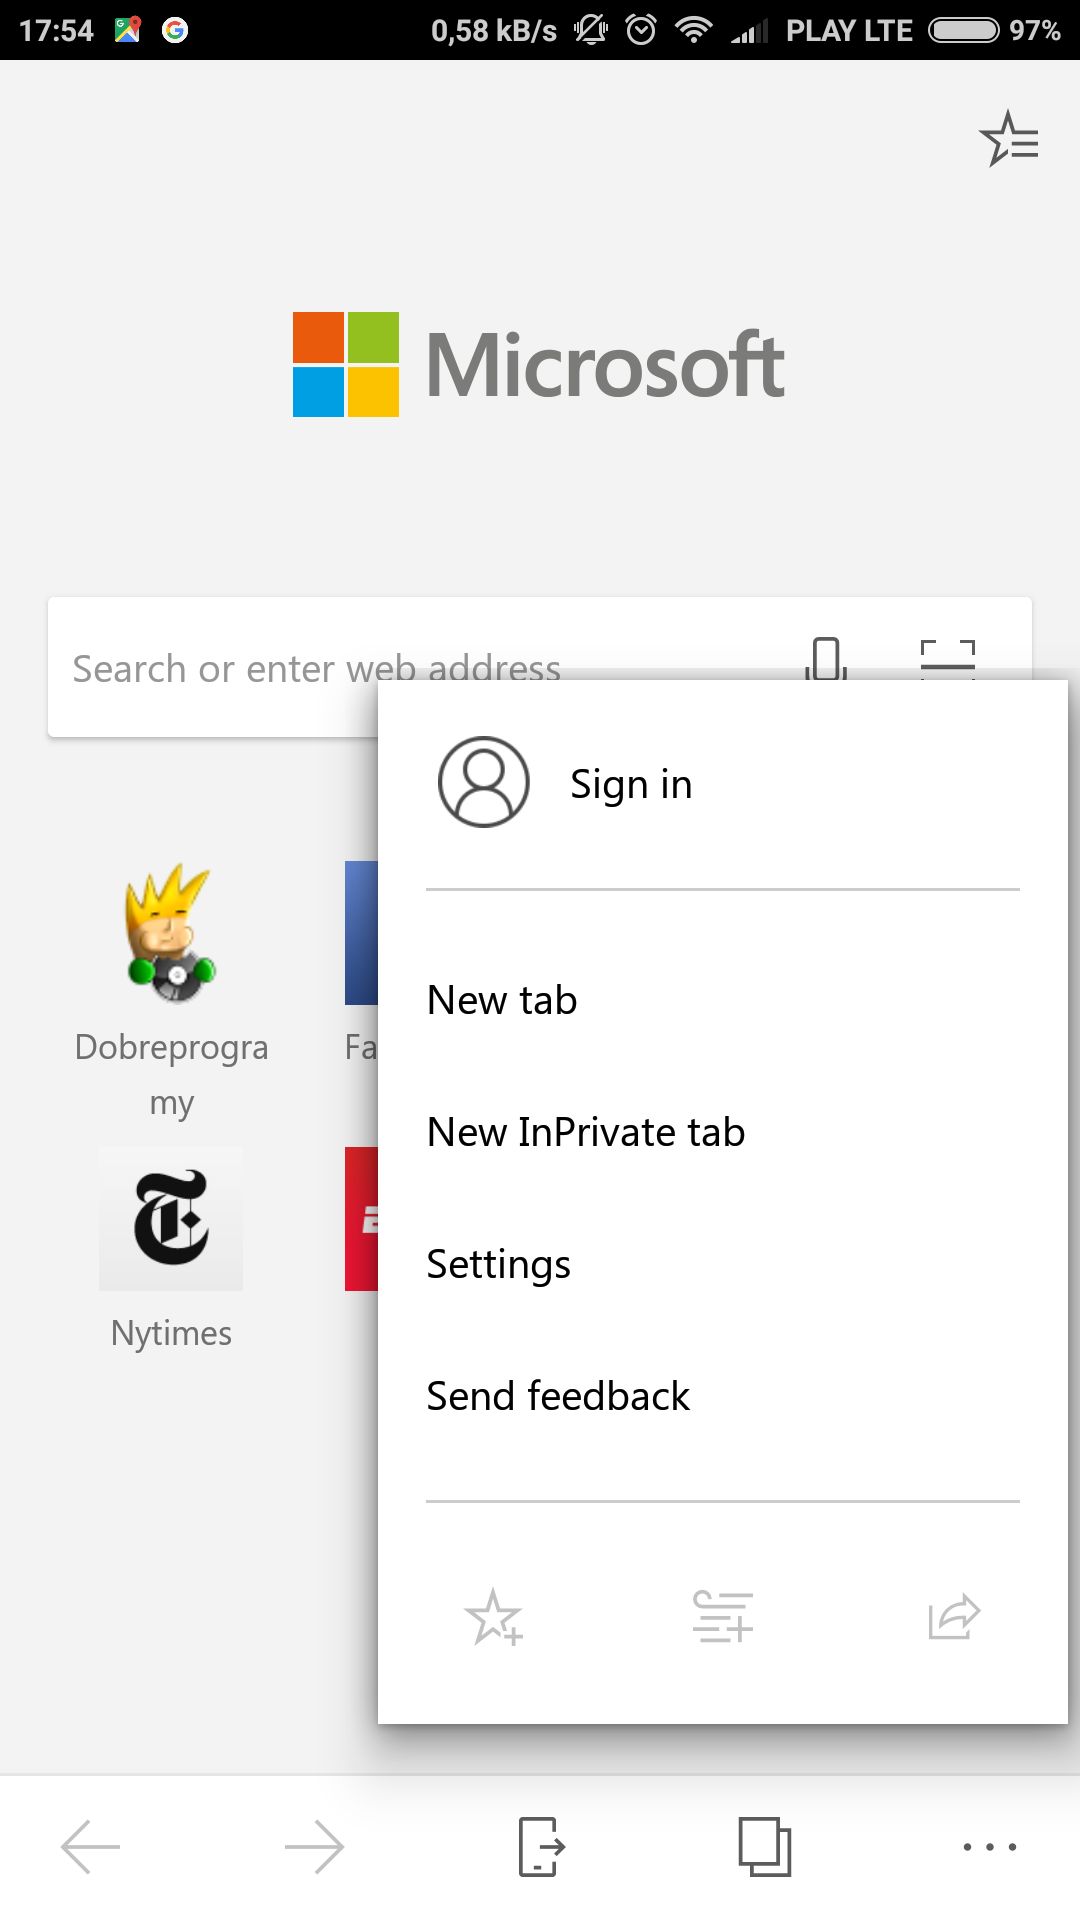Select New tab from the menu
Screen dimensions: 1080x1920
tap(502, 1000)
